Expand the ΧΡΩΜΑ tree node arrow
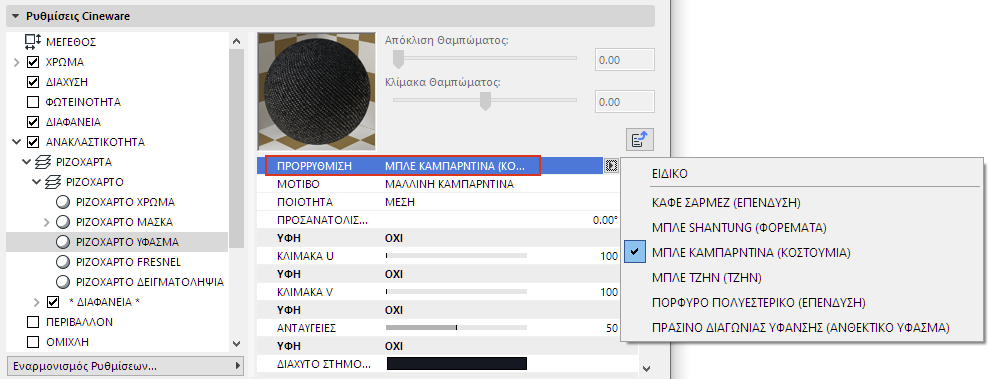This screenshot has width=988, height=379. click(x=16, y=62)
